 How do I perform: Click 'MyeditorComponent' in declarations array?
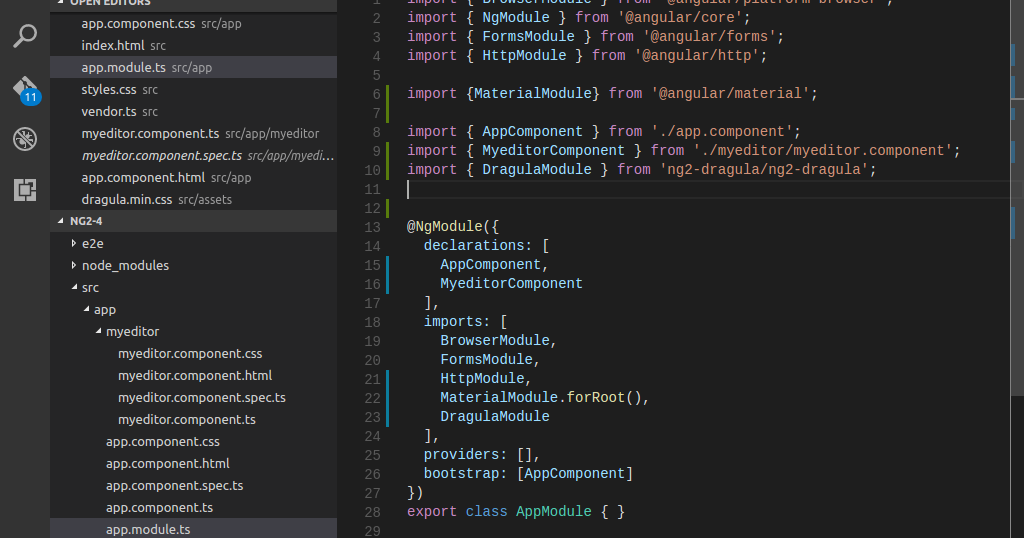(511, 283)
